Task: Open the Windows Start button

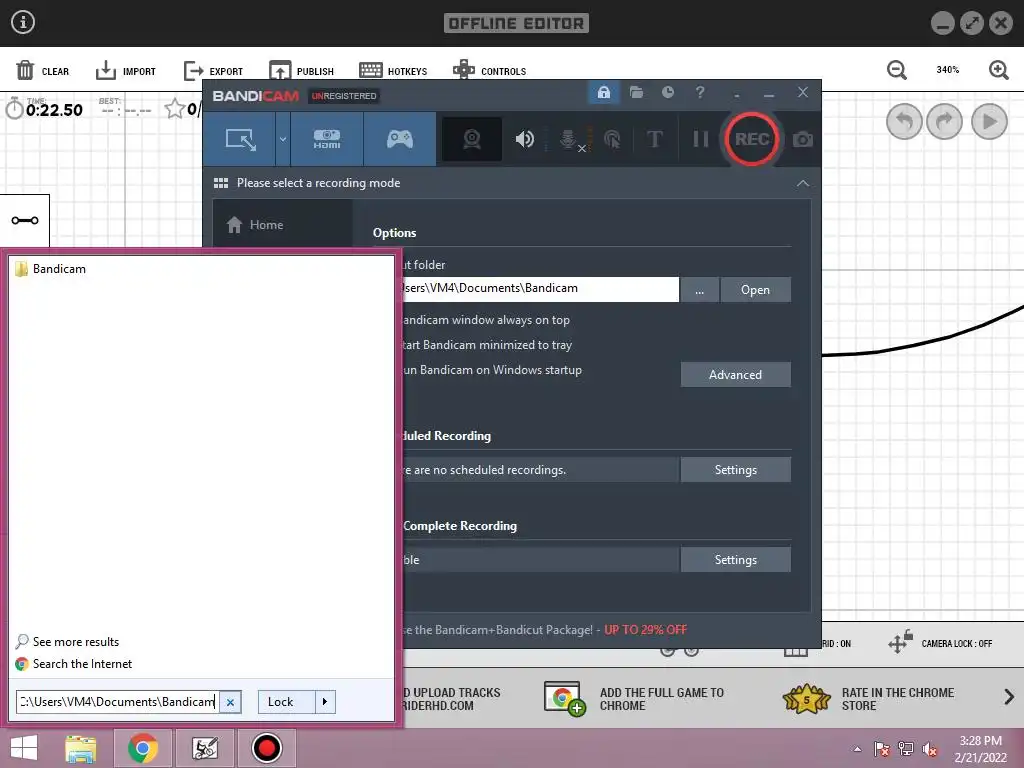Action: tap(24, 748)
